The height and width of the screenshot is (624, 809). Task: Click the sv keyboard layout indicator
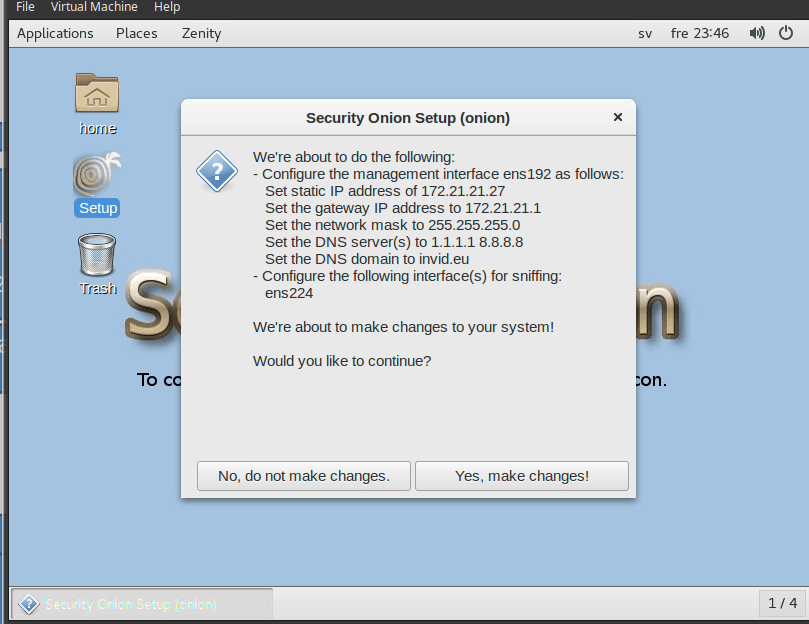pyautogui.click(x=645, y=33)
